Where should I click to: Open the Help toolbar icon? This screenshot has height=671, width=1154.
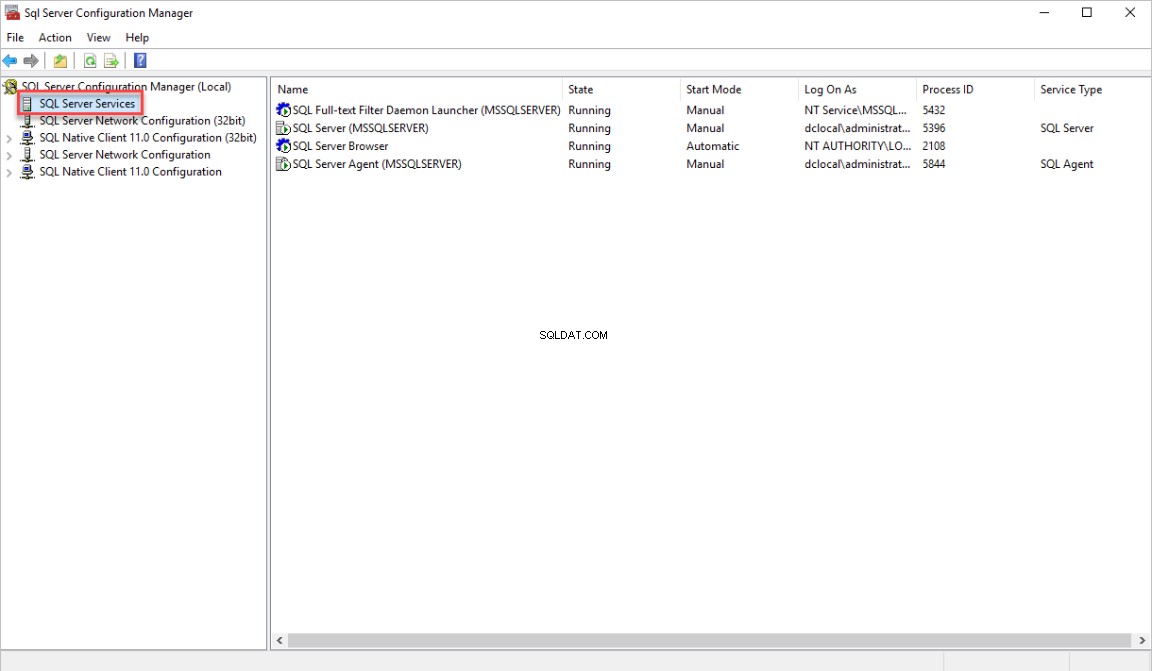tap(140, 61)
